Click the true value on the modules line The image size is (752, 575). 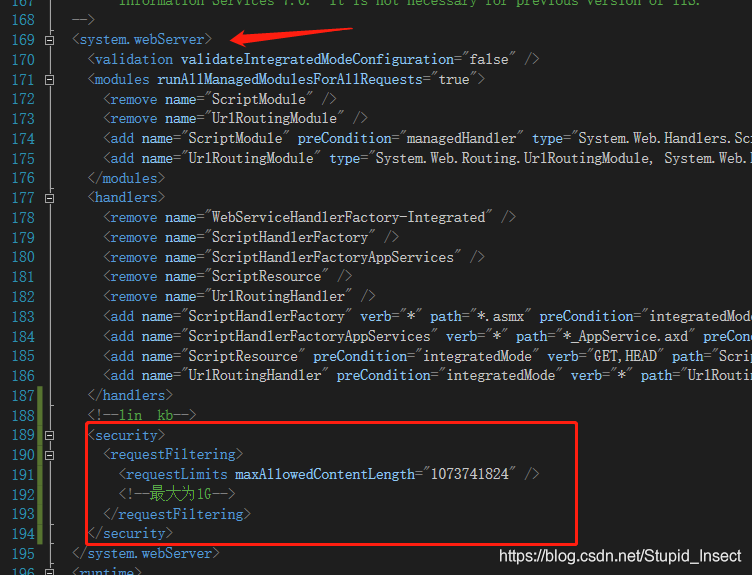click(x=454, y=79)
